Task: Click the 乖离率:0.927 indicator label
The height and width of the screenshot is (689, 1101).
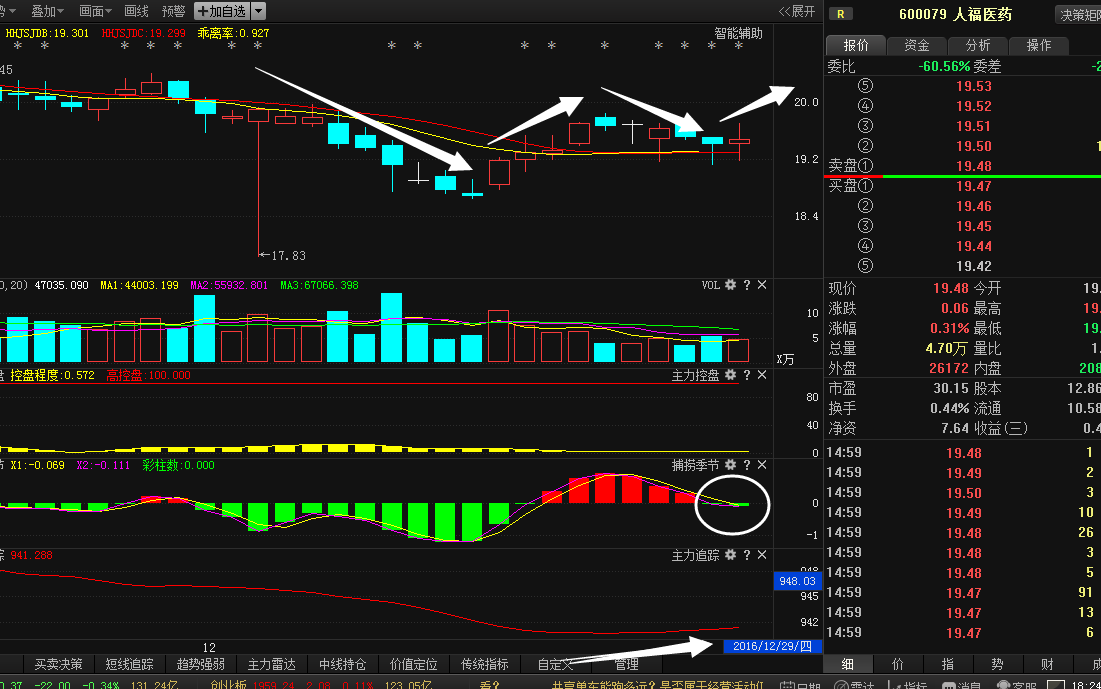Action: coord(233,33)
